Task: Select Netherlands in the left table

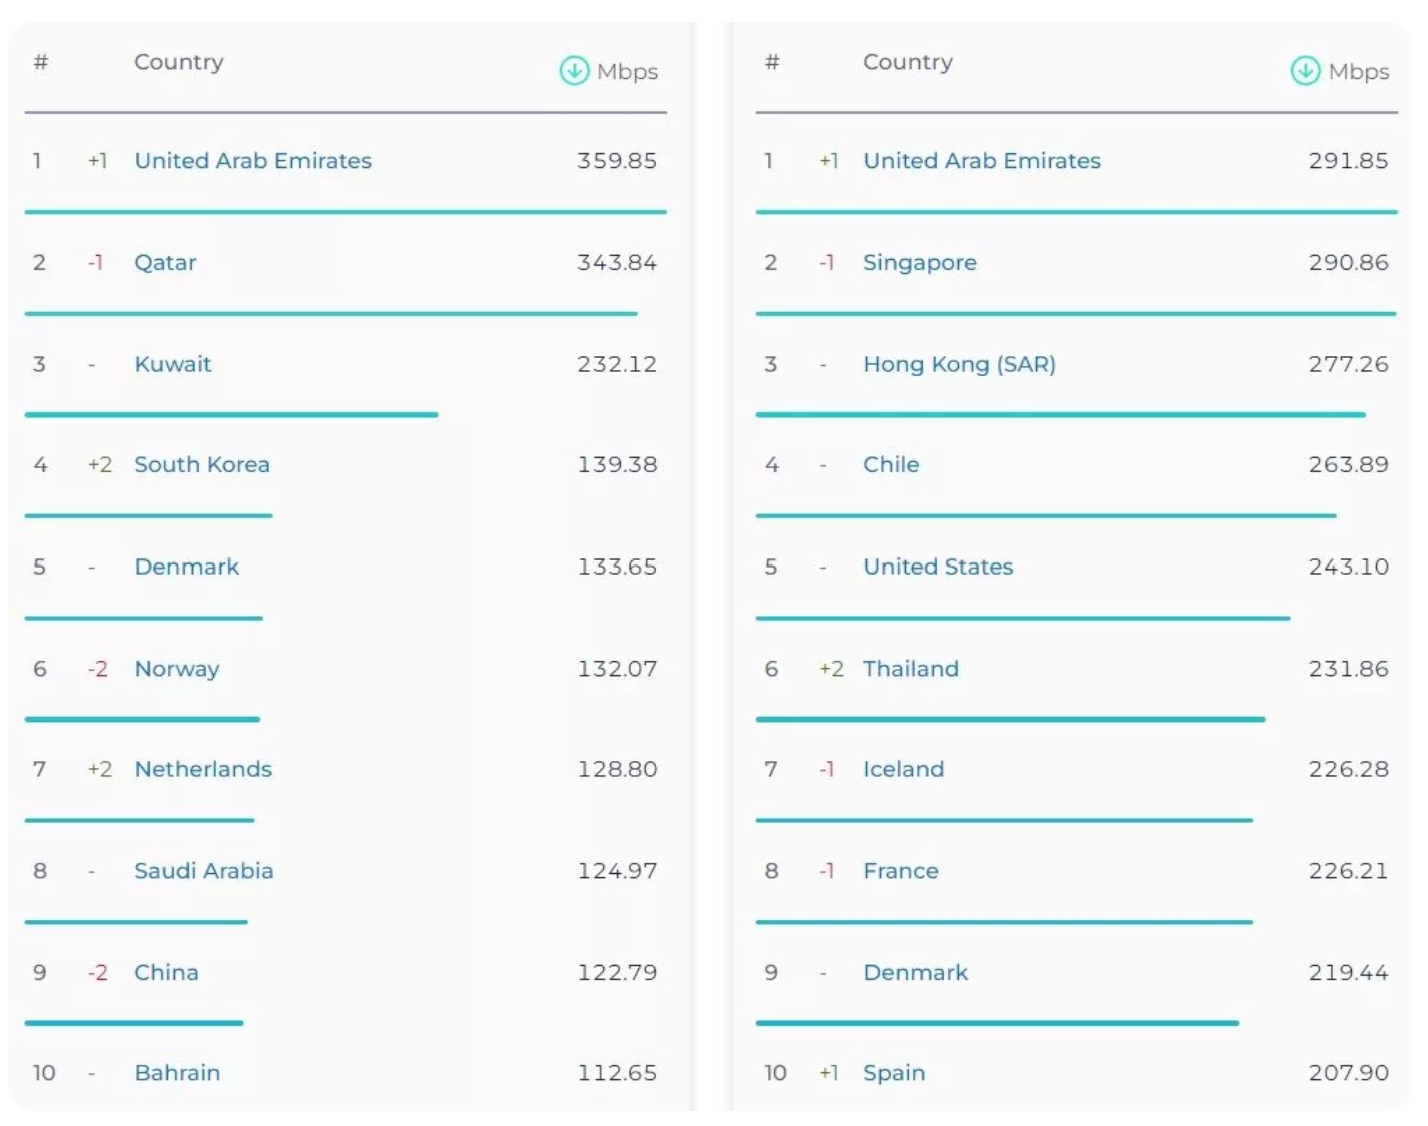Action: [x=203, y=769]
